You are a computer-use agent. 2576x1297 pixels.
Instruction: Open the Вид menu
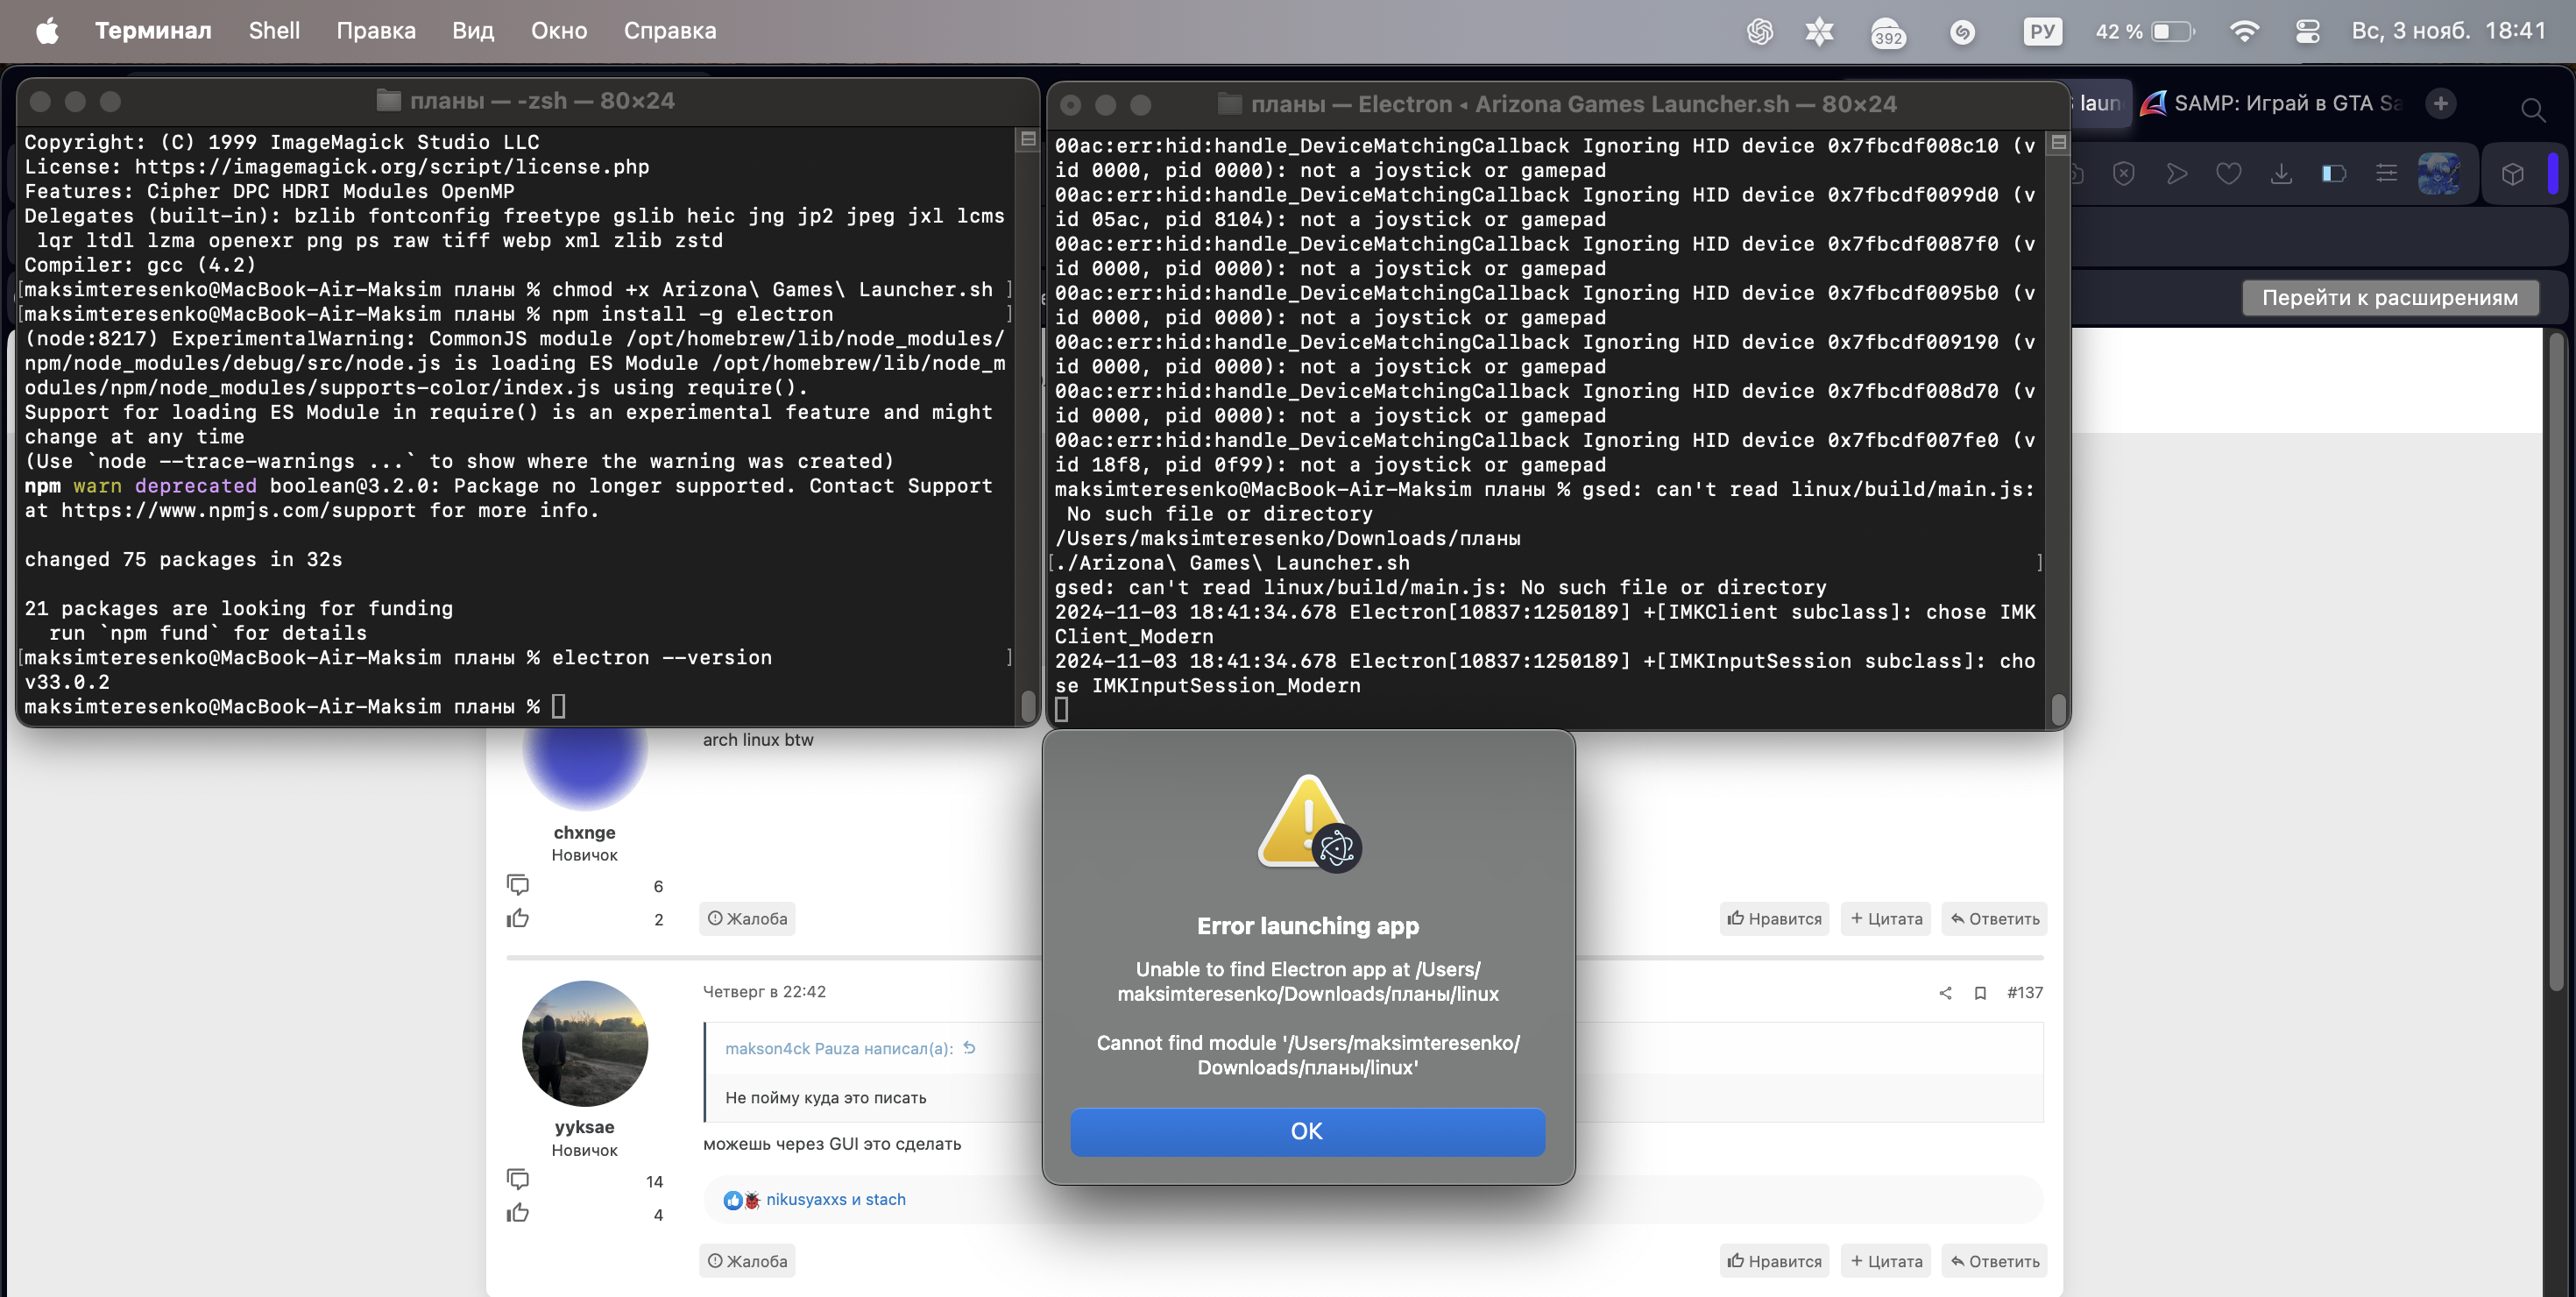[x=473, y=31]
